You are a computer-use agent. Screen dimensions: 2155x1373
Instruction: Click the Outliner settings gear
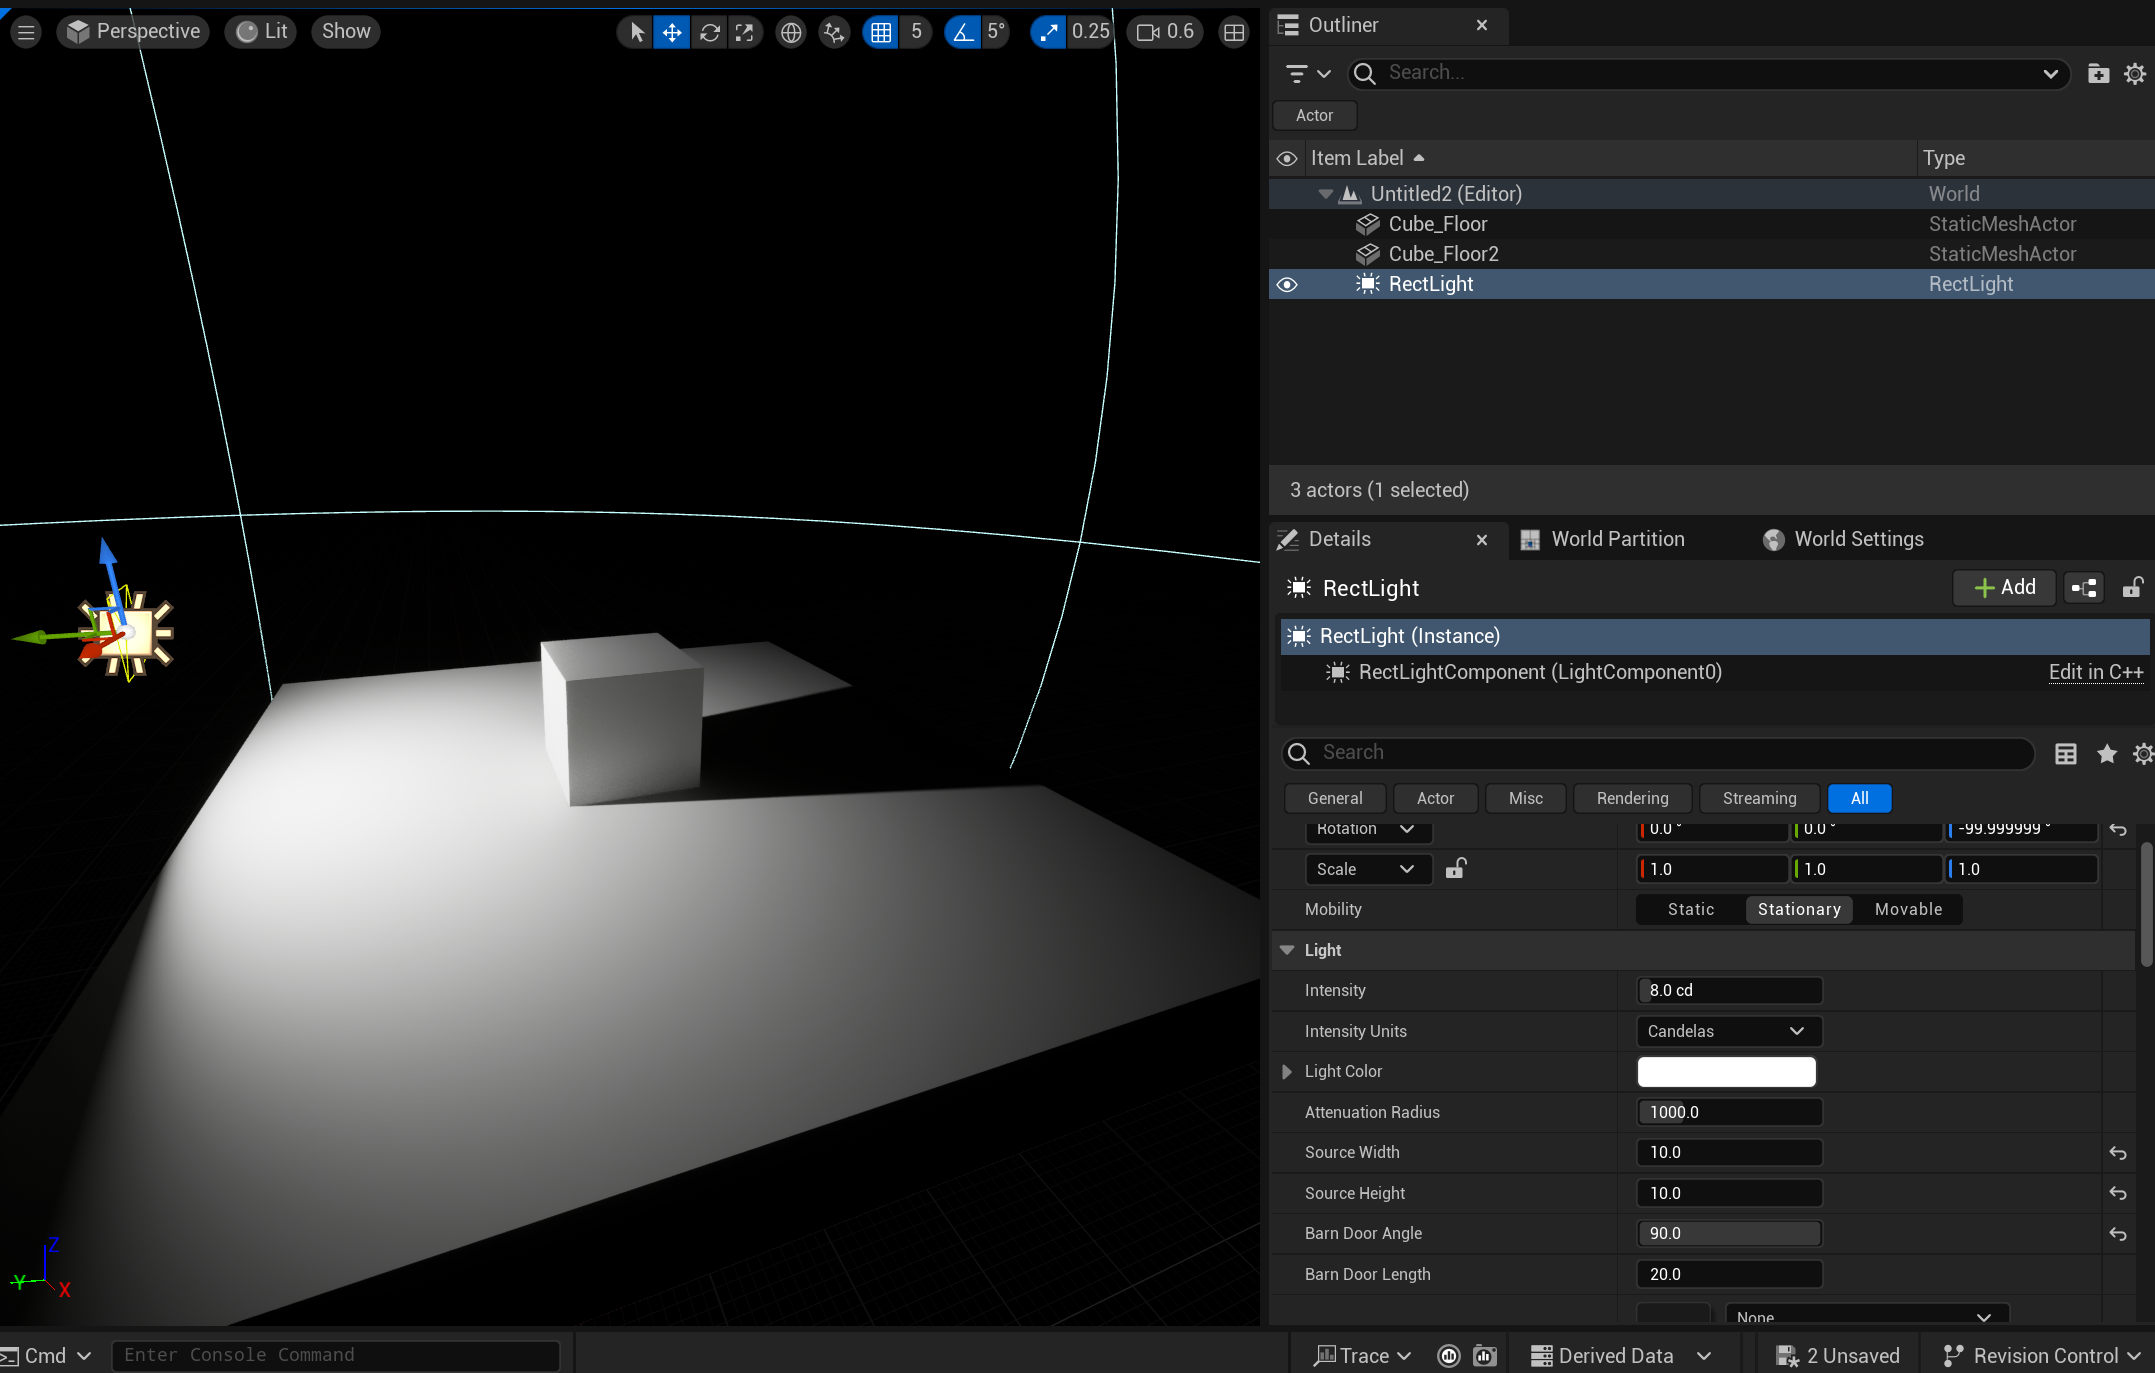pyautogui.click(x=2135, y=74)
